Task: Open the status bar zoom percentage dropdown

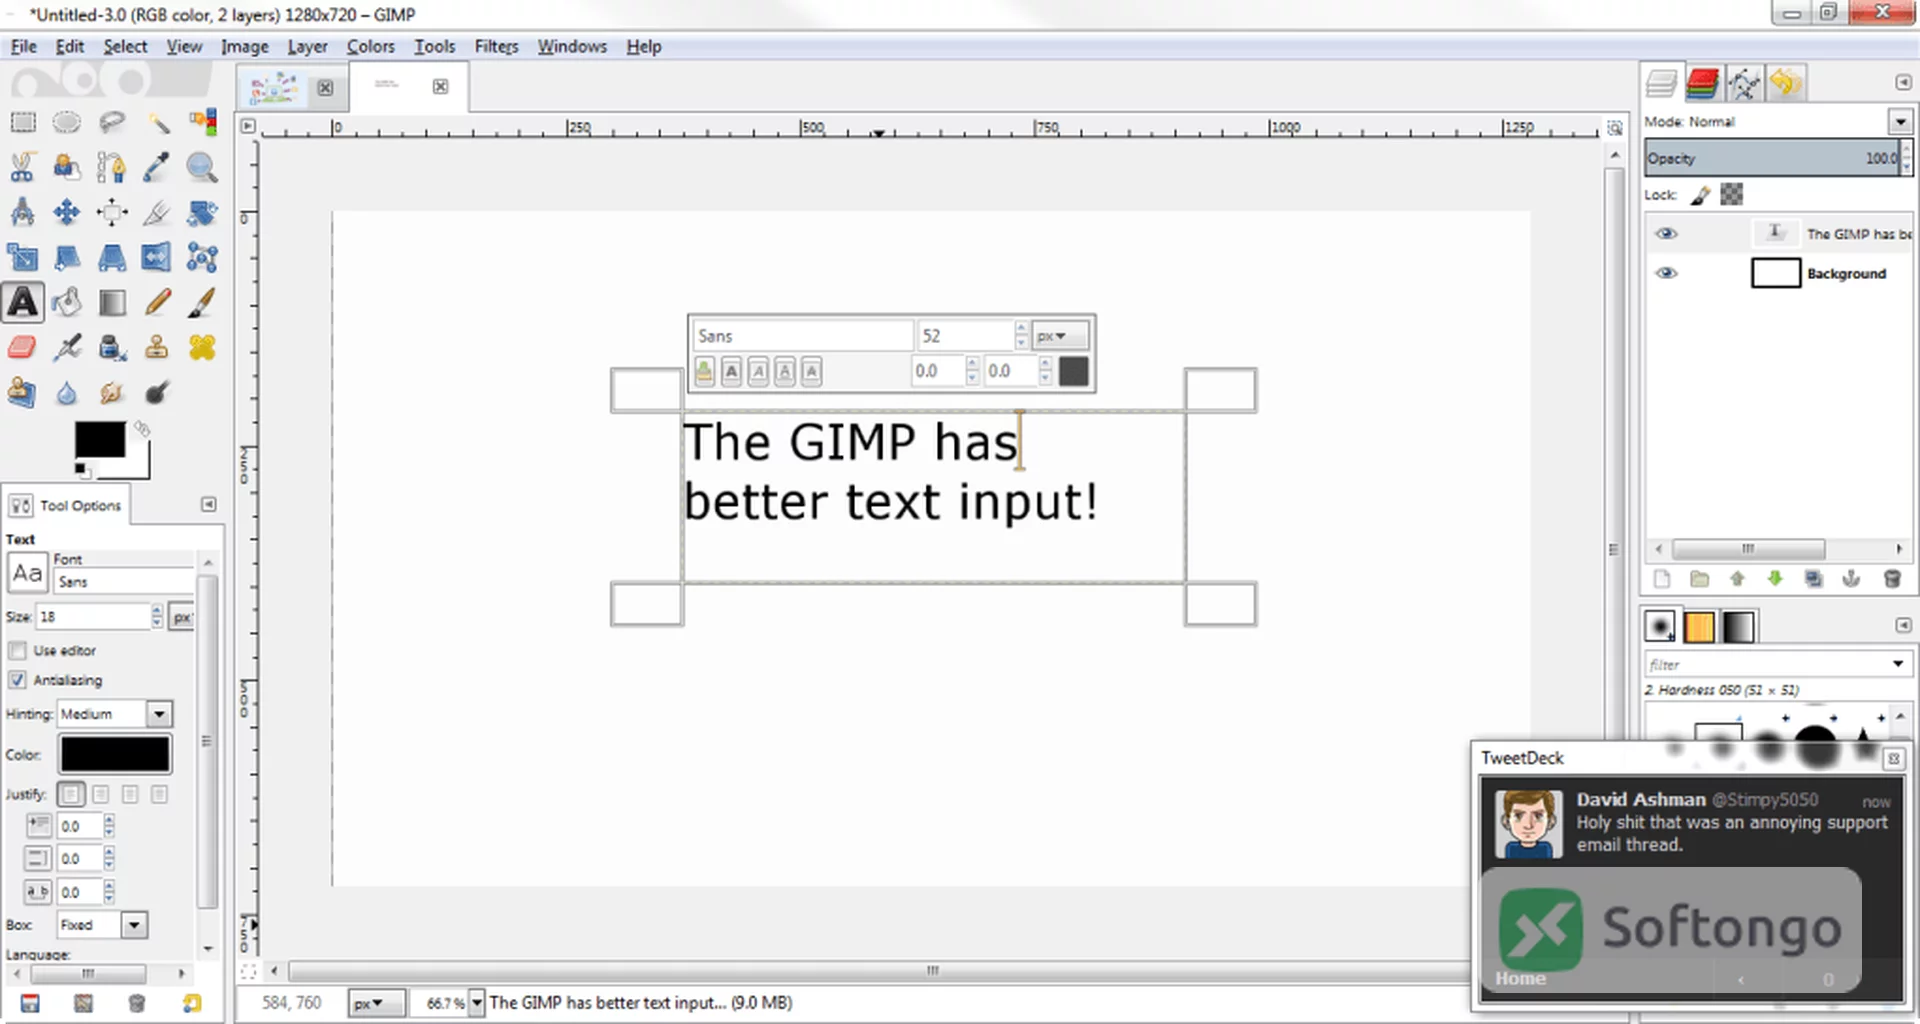Action: pyautogui.click(x=477, y=1002)
